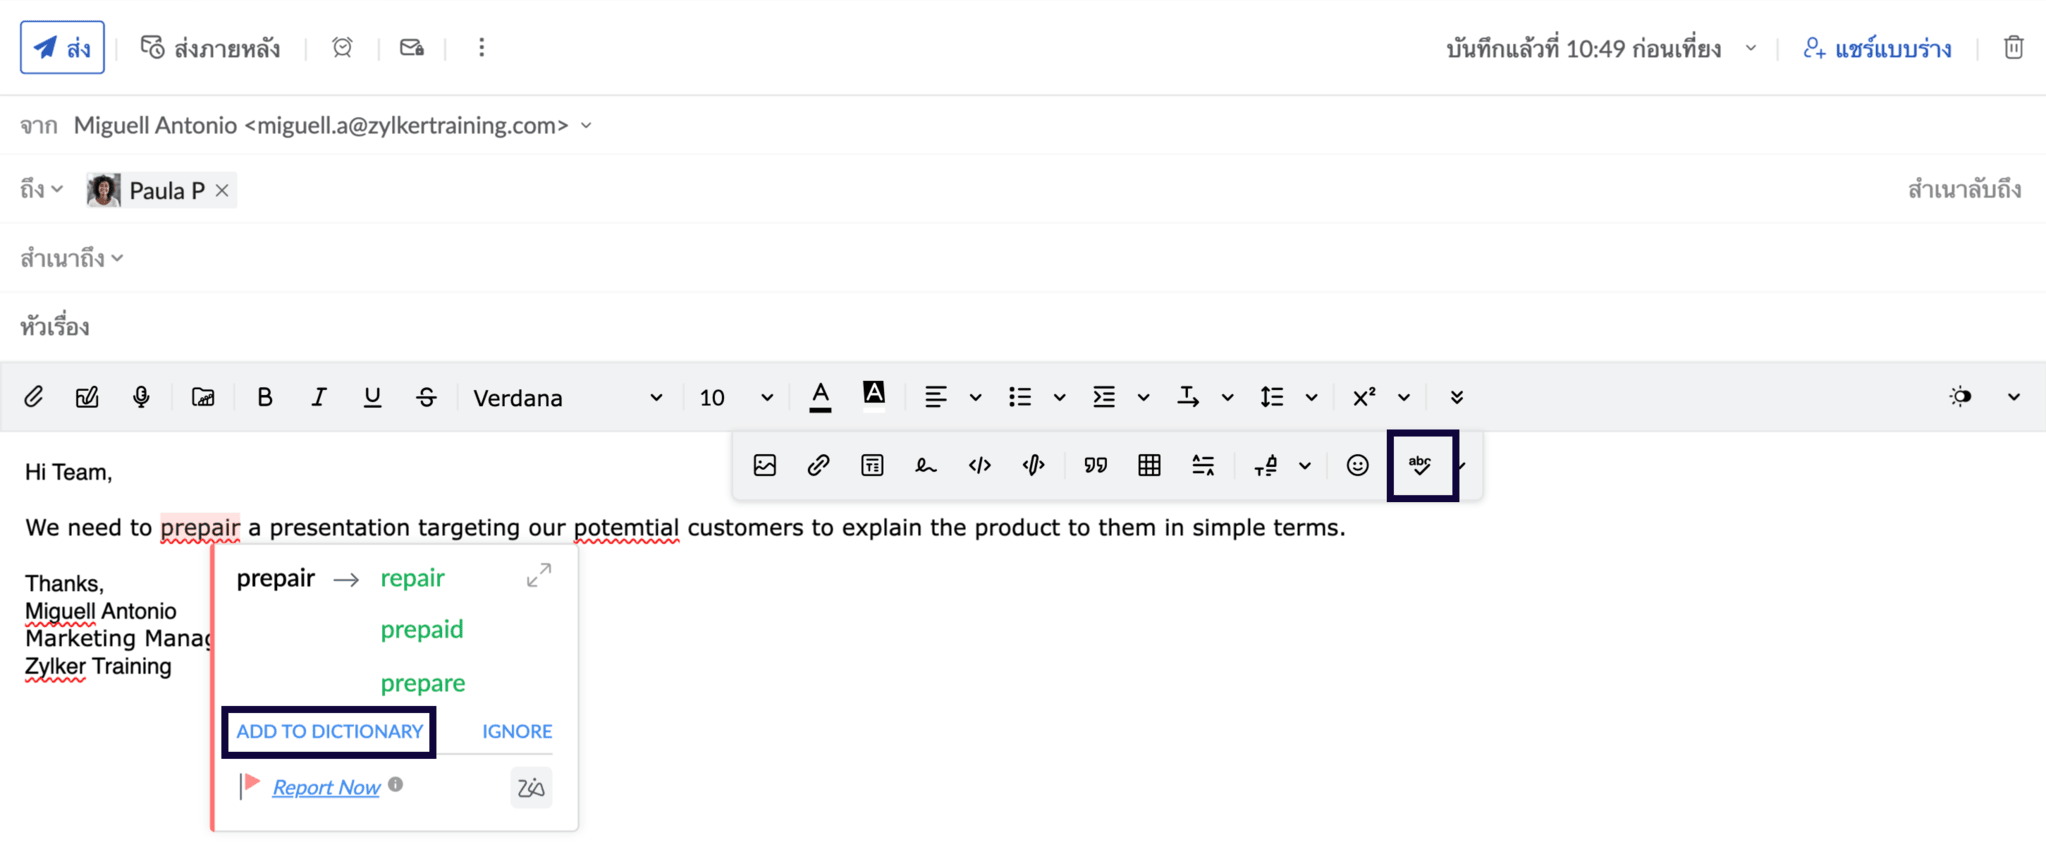Insert a block quote
Viewport: 2046px width, 859px height.
tap(1096, 465)
